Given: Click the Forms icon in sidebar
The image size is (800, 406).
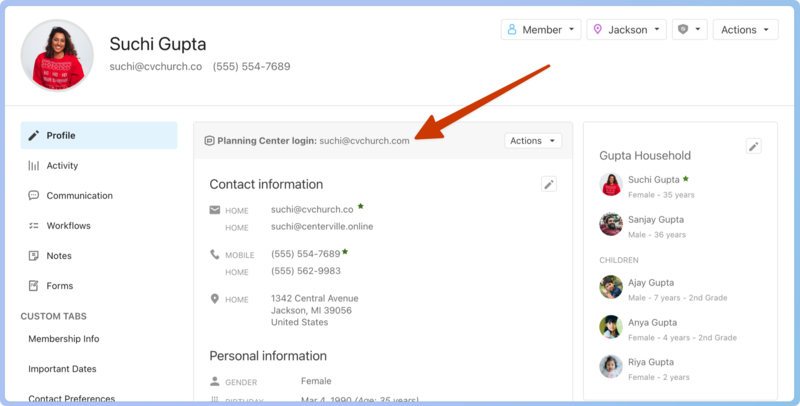Looking at the screenshot, I should 34,286.
